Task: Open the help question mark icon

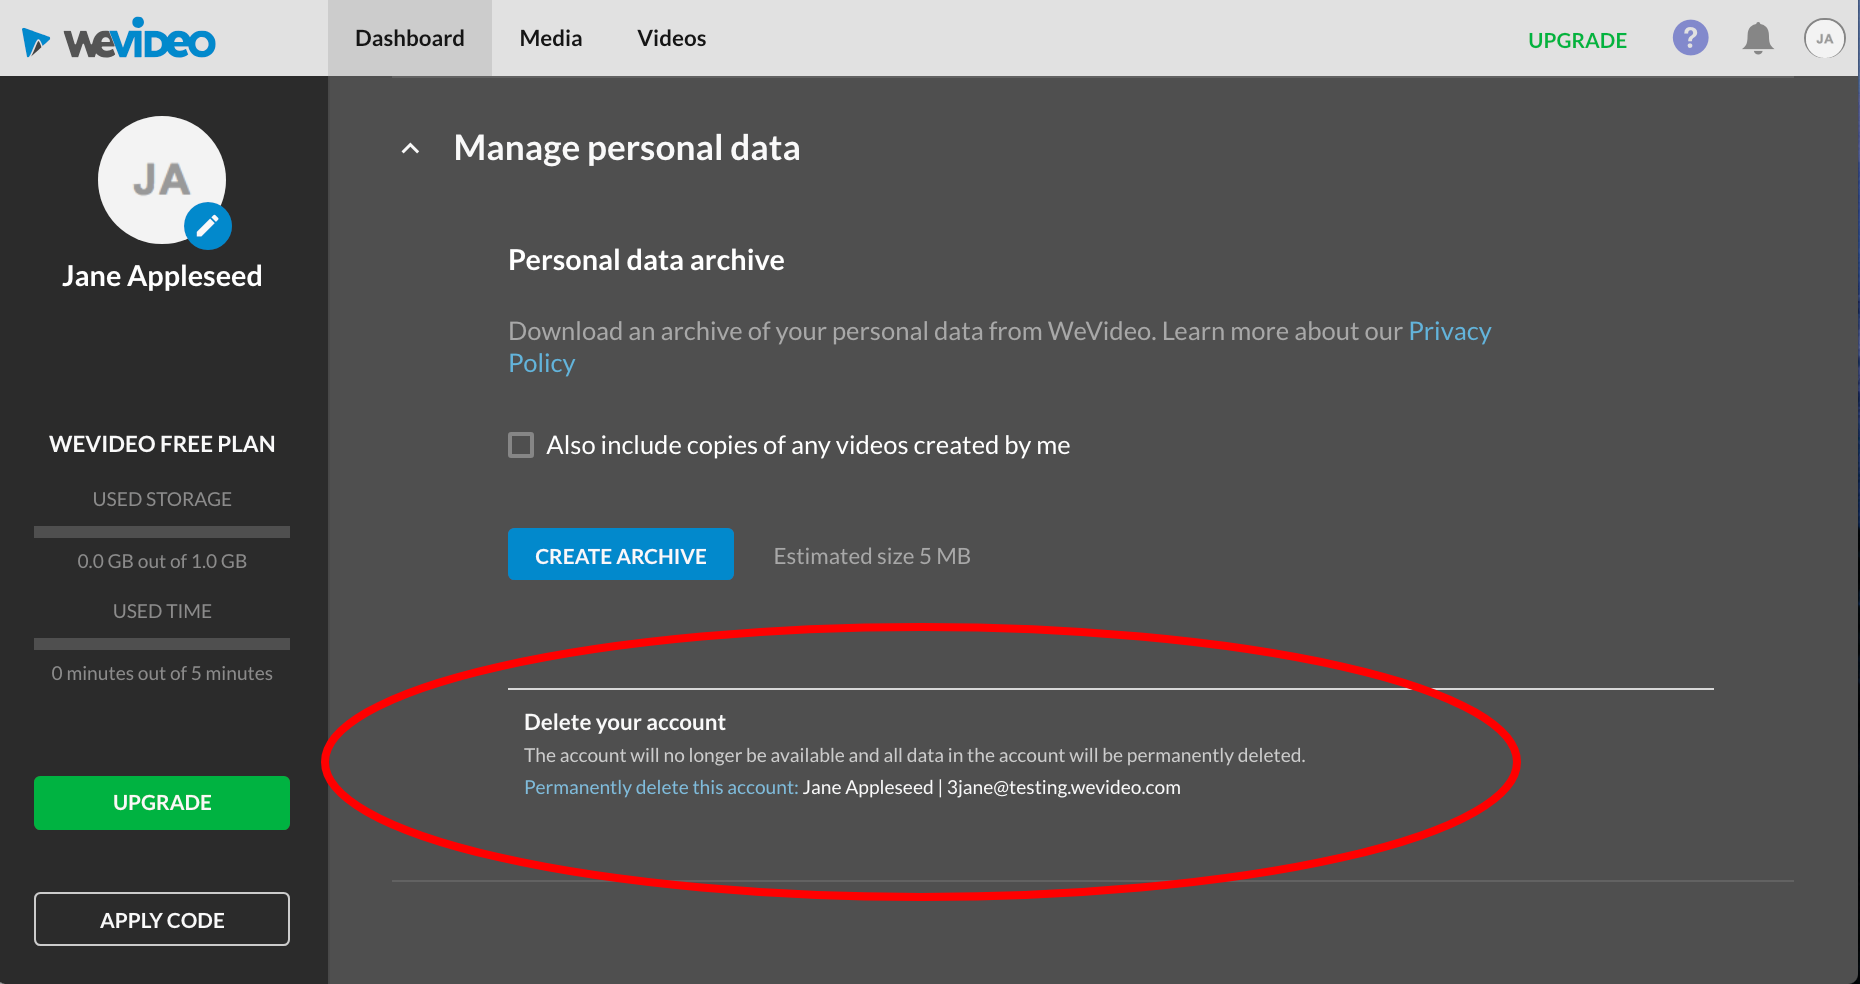Action: [1690, 39]
